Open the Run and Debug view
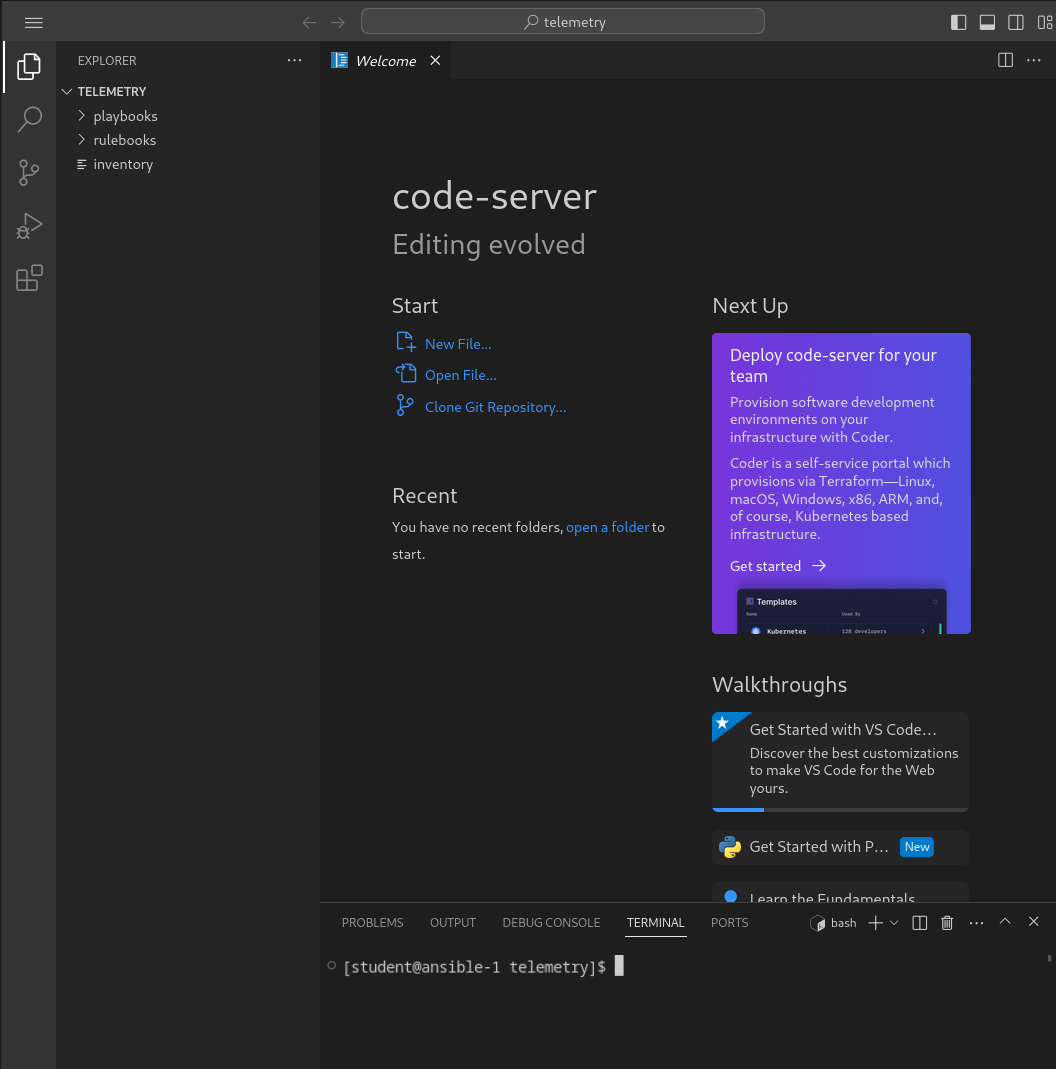Screen dimensions: 1056x1069 coord(29,226)
